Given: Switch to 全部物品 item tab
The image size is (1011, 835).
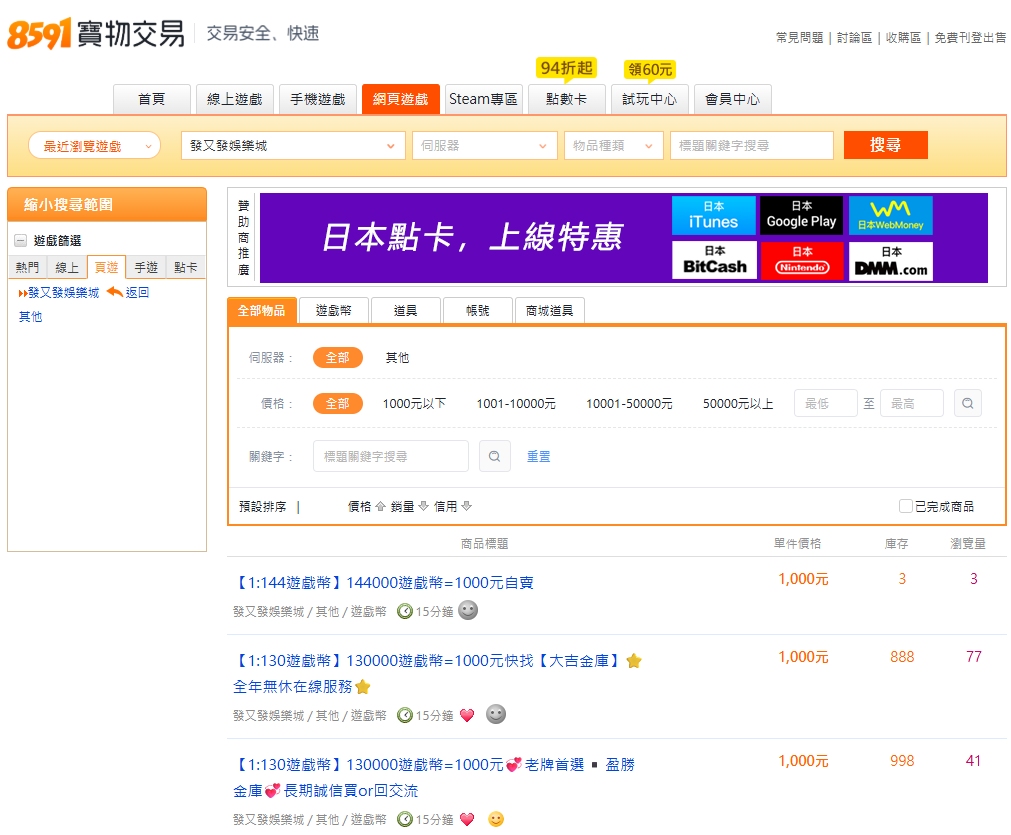Looking at the screenshot, I should point(262,310).
